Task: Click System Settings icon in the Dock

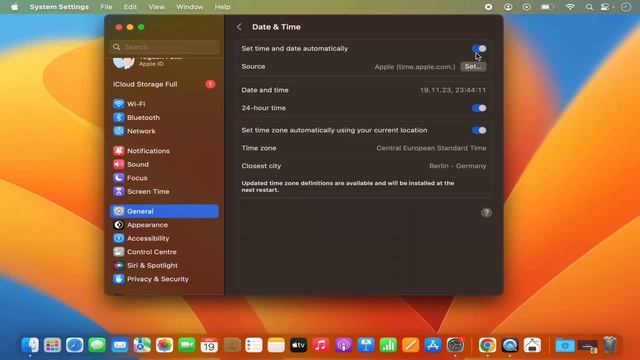Action: [456, 345]
